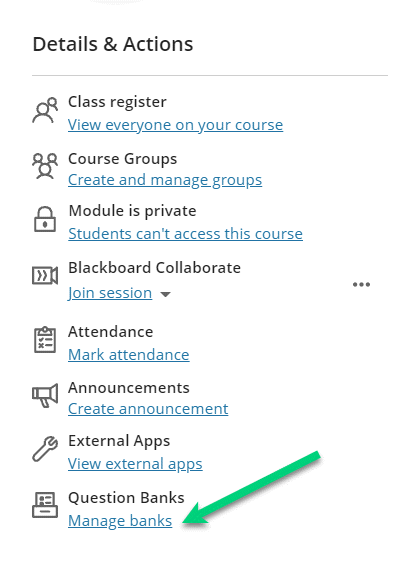Click the Create announcement link
410x582 pixels.
point(148,409)
